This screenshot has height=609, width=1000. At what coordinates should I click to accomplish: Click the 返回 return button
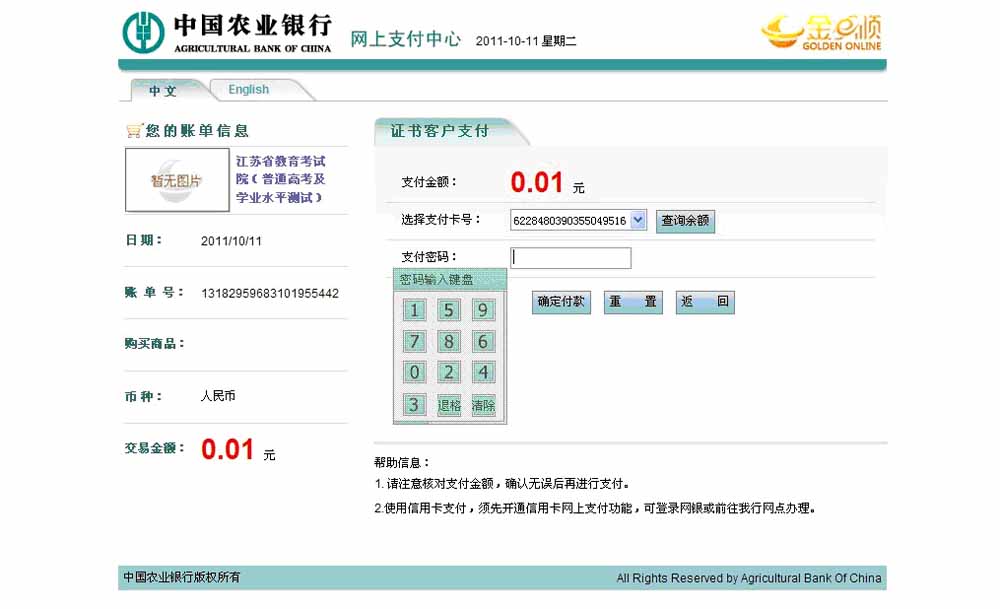705,302
